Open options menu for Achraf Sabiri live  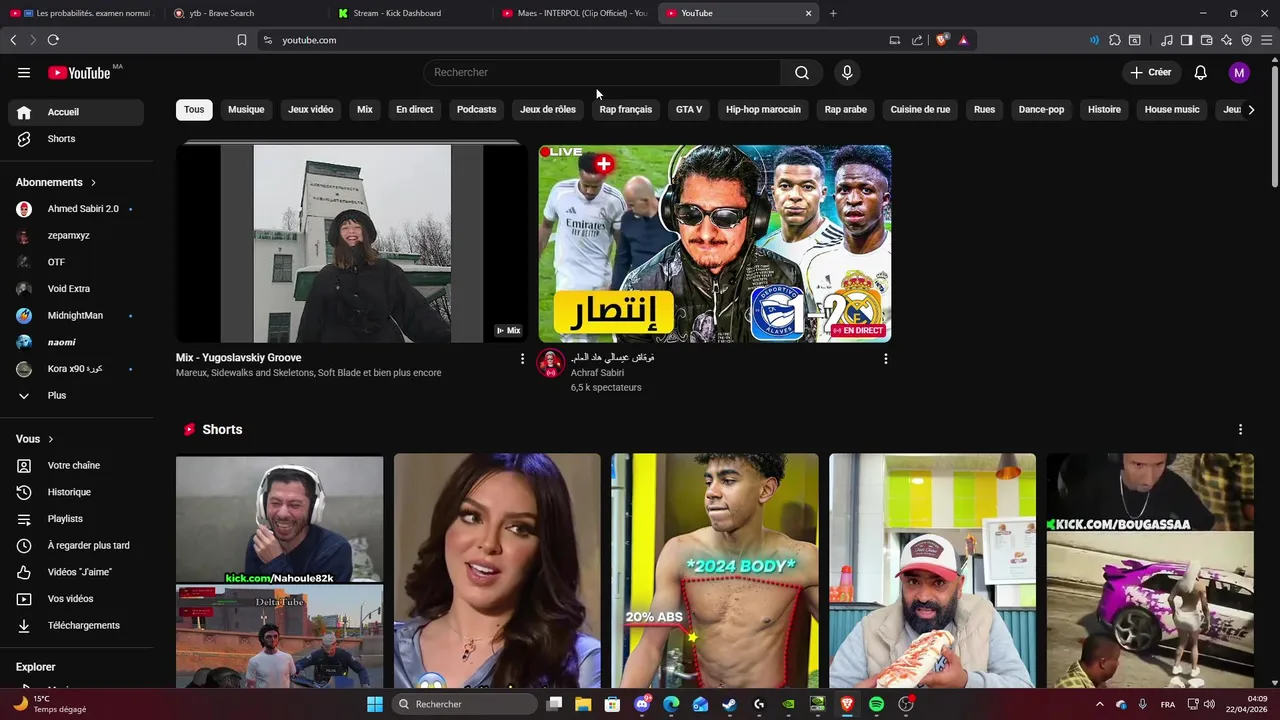[885, 358]
